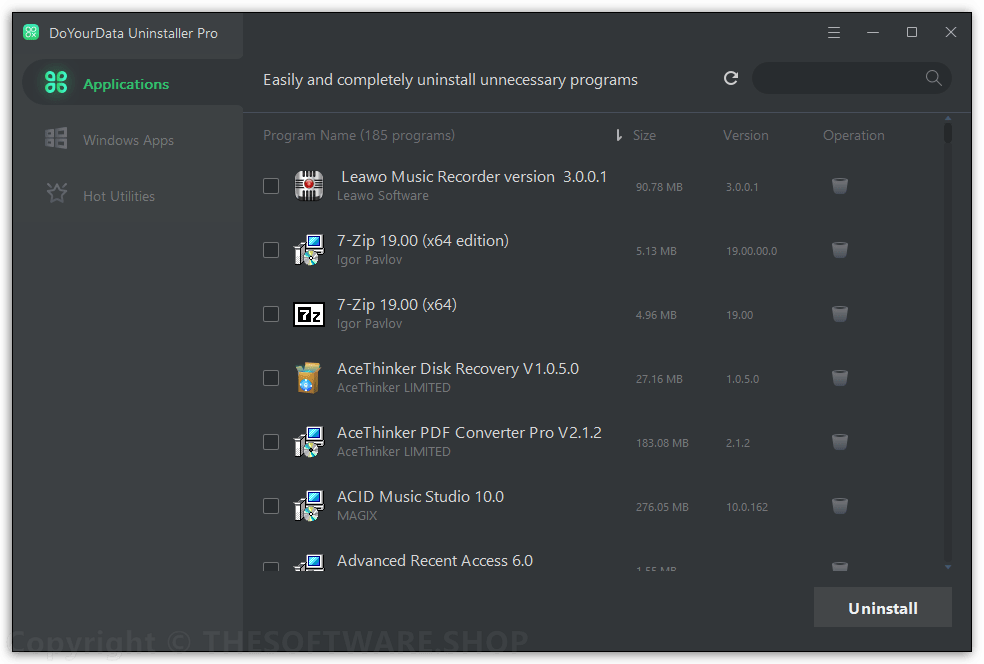Select the Leawo Music Recorder version 3.0.0.1 name
The height and width of the screenshot is (664, 984).
coord(474,176)
